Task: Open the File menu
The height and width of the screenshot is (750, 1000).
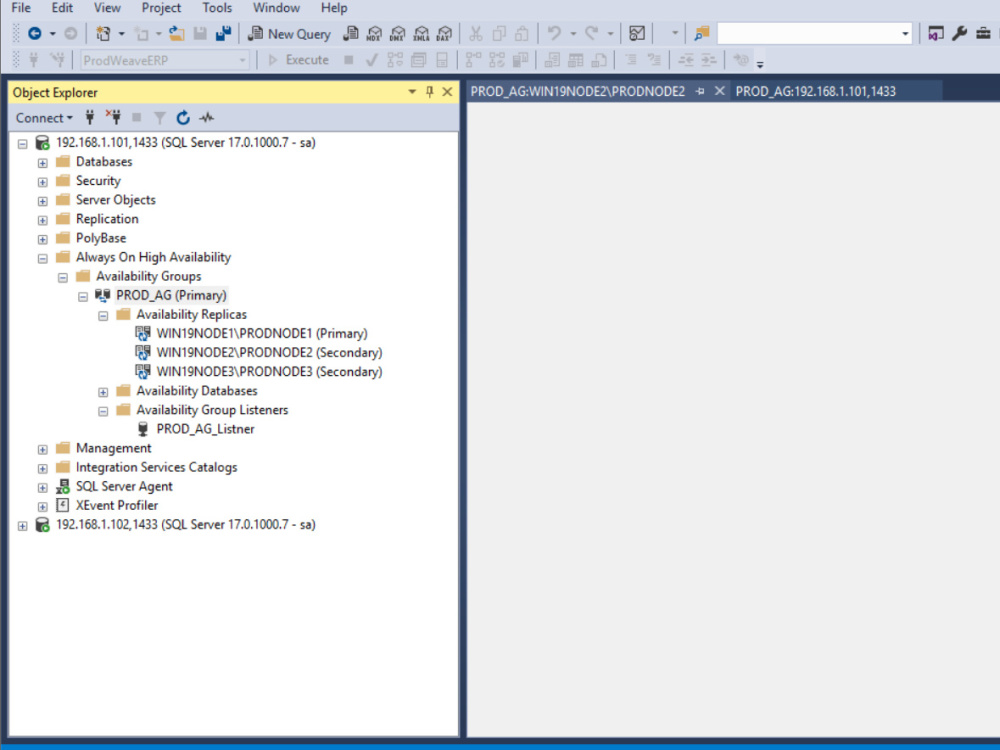Action: pos(21,8)
